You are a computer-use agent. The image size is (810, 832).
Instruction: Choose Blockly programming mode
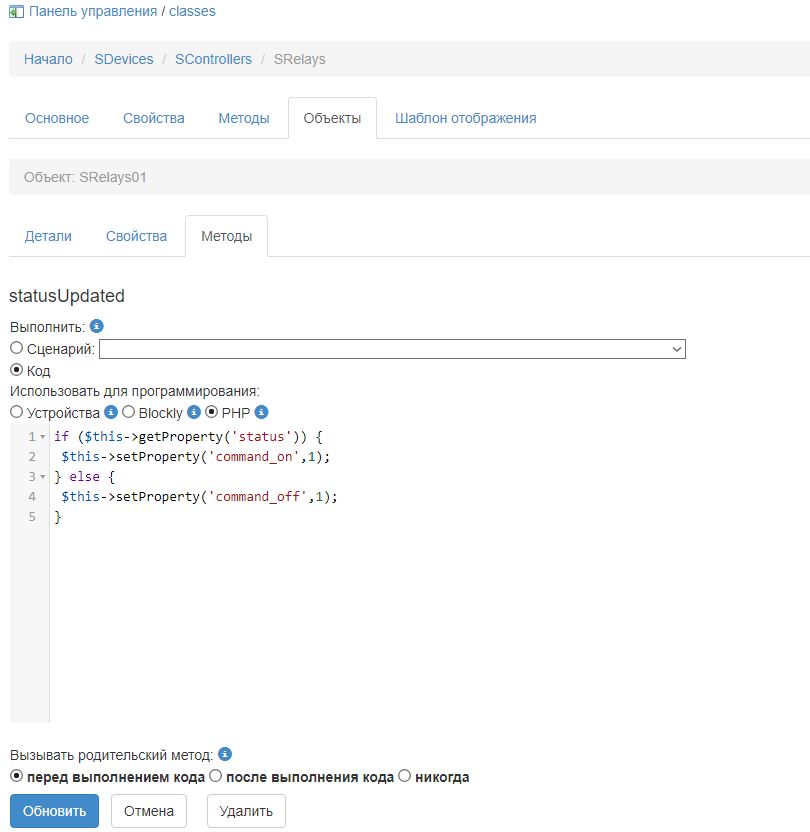pos(128,412)
